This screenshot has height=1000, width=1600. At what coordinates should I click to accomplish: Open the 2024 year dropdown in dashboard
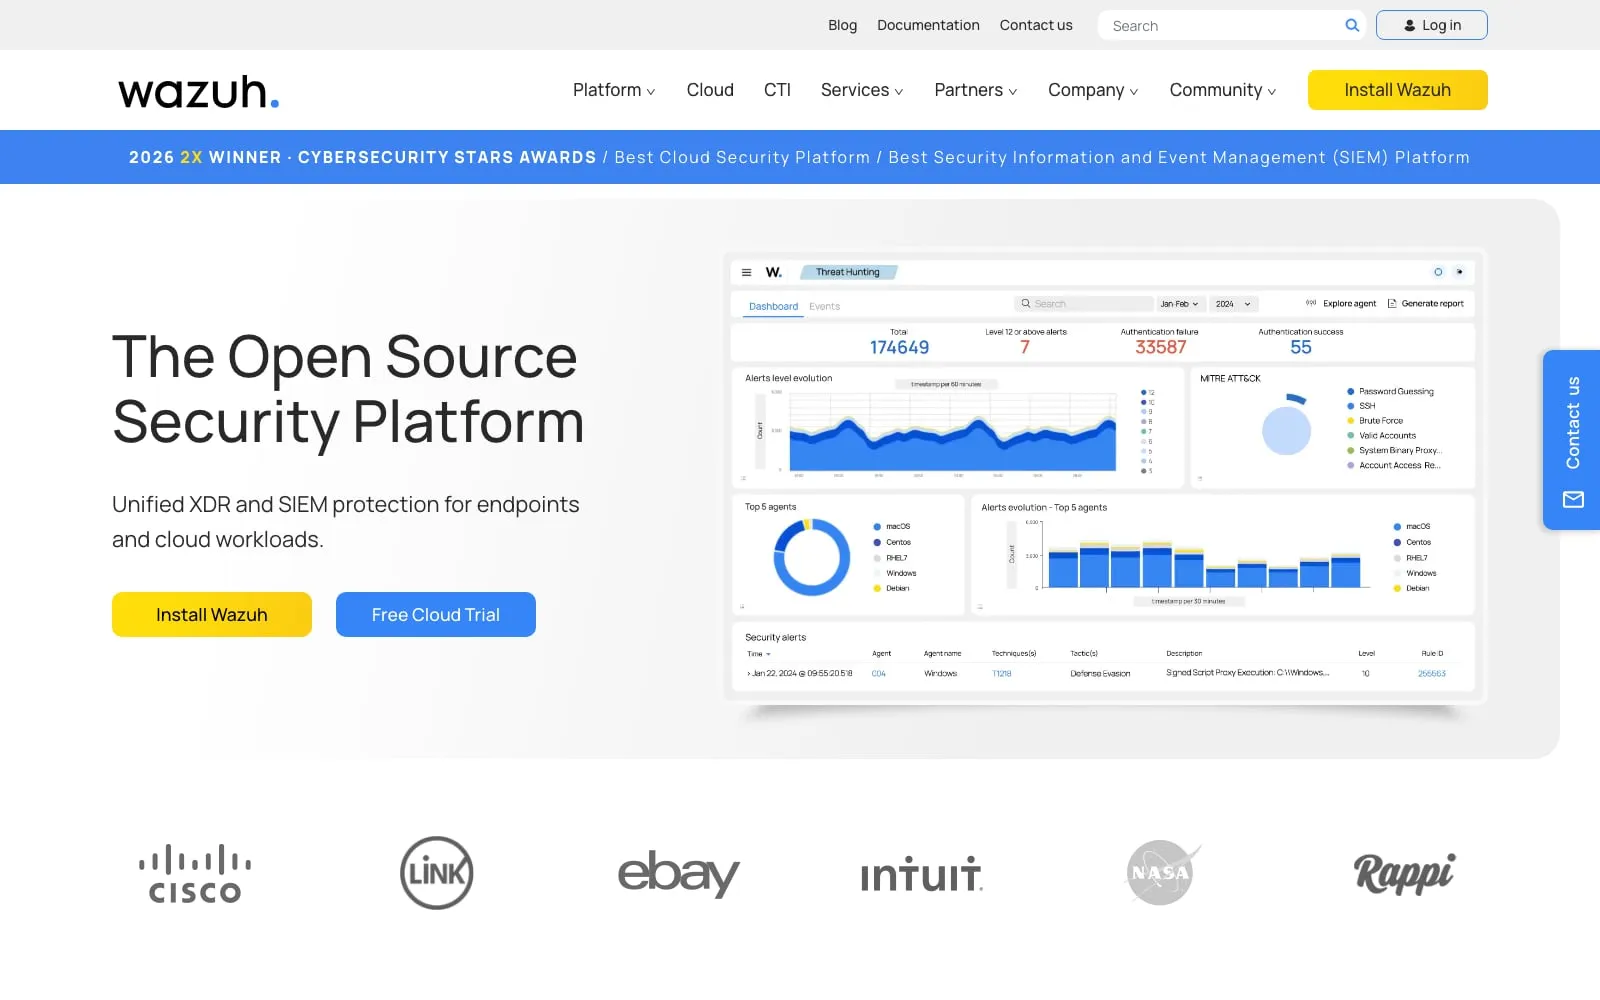1233,304
